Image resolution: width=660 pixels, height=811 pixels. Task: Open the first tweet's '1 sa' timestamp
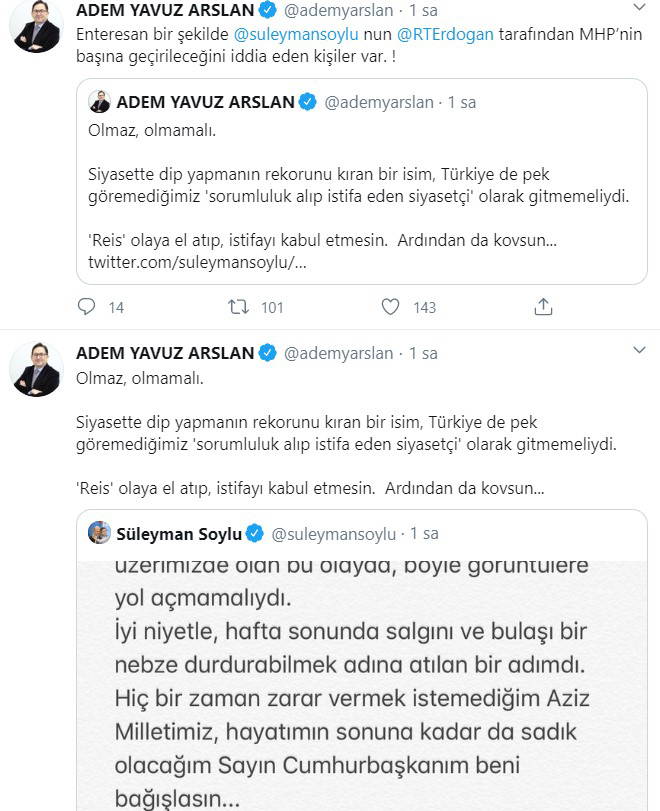point(415,11)
